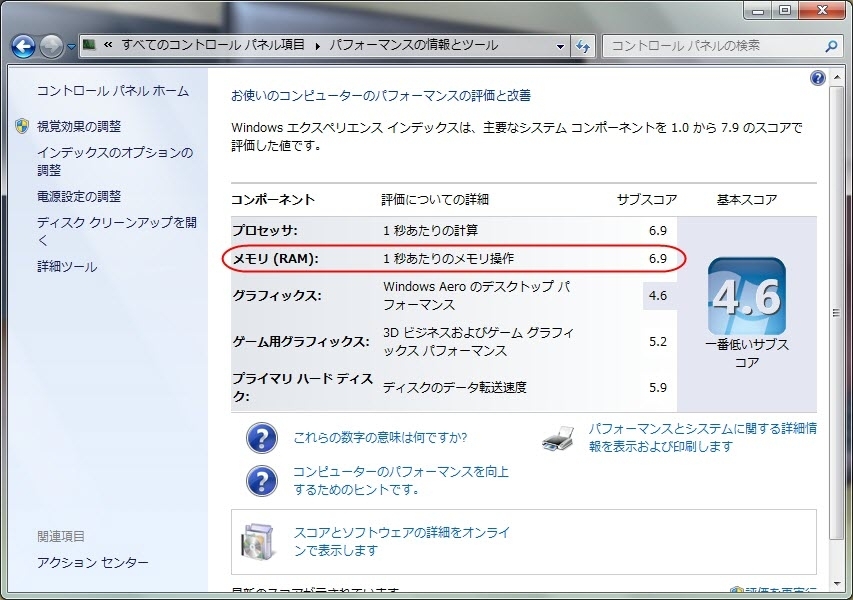Select パフォーマンスの情報とツール breadcrumb item

pos(412,46)
